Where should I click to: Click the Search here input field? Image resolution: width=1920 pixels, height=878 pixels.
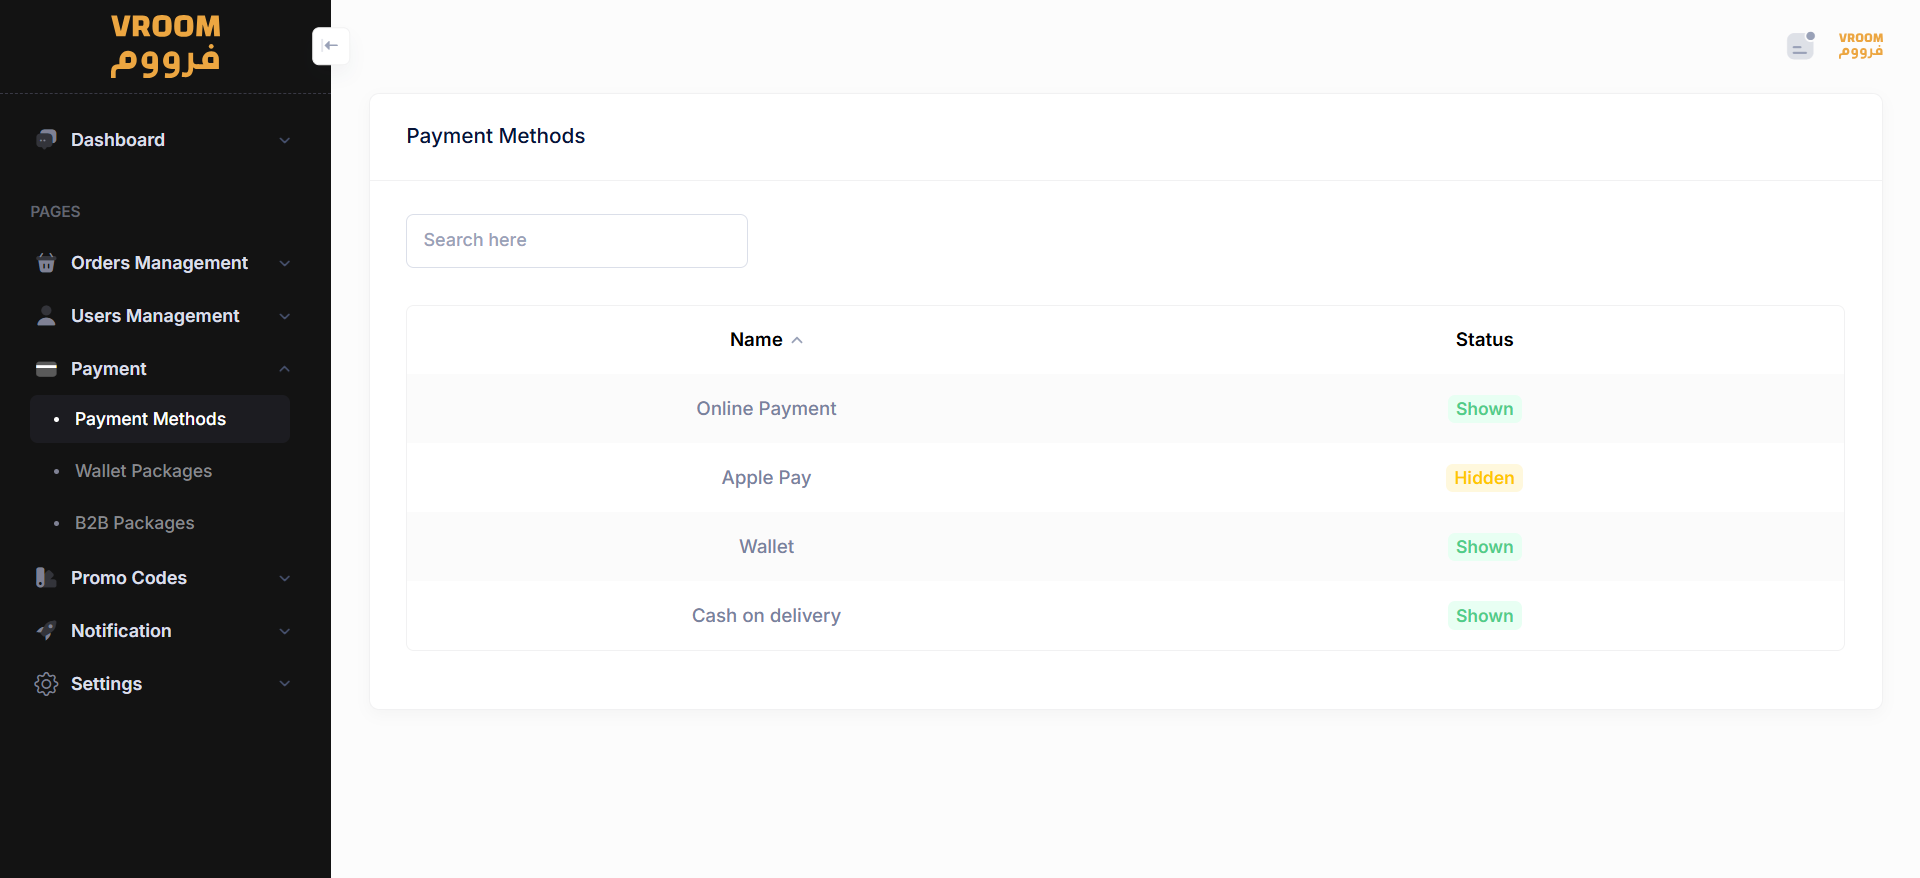577,241
